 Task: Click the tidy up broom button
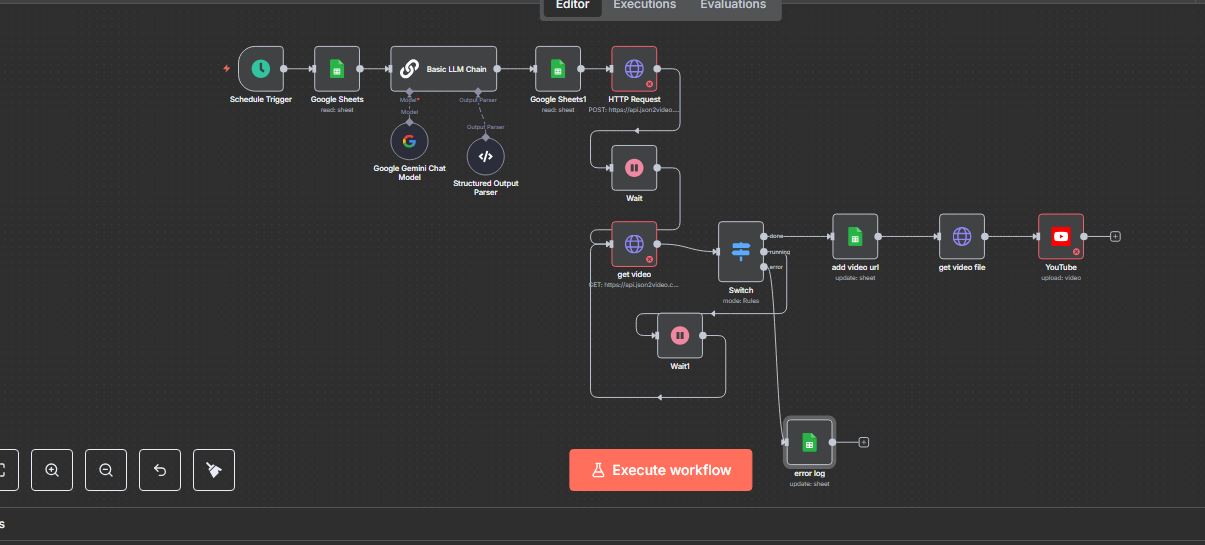point(214,470)
